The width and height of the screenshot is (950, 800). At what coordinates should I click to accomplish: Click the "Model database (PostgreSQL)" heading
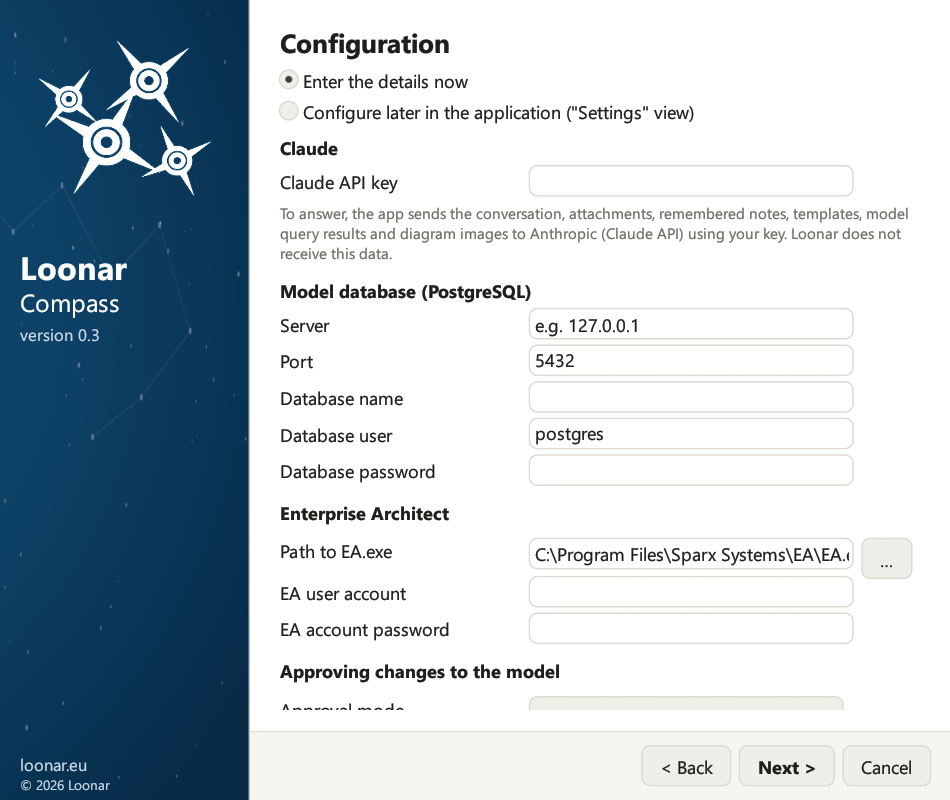click(x=405, y=292)
